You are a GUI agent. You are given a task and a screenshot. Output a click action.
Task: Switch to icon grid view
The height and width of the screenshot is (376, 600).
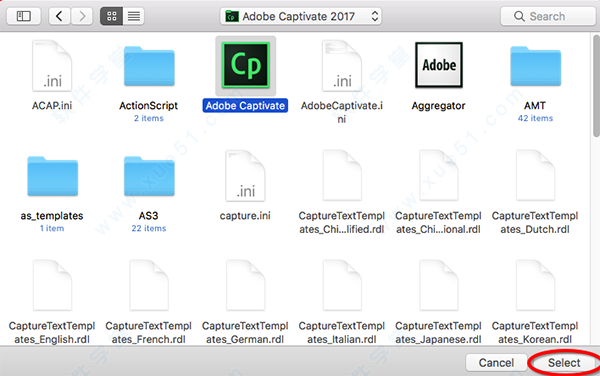pos(111,16)
